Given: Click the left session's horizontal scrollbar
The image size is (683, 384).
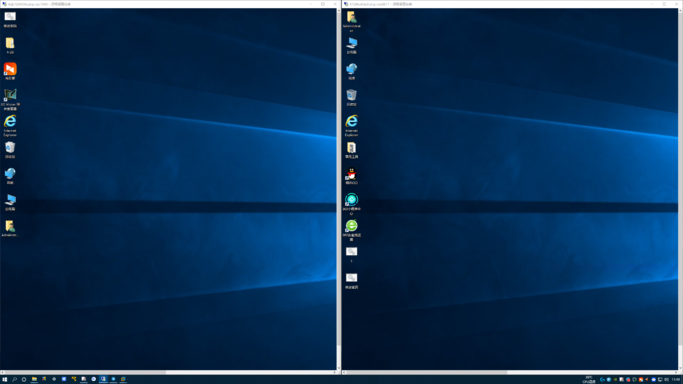Looking at the screenshot, I should pos(169,372).
